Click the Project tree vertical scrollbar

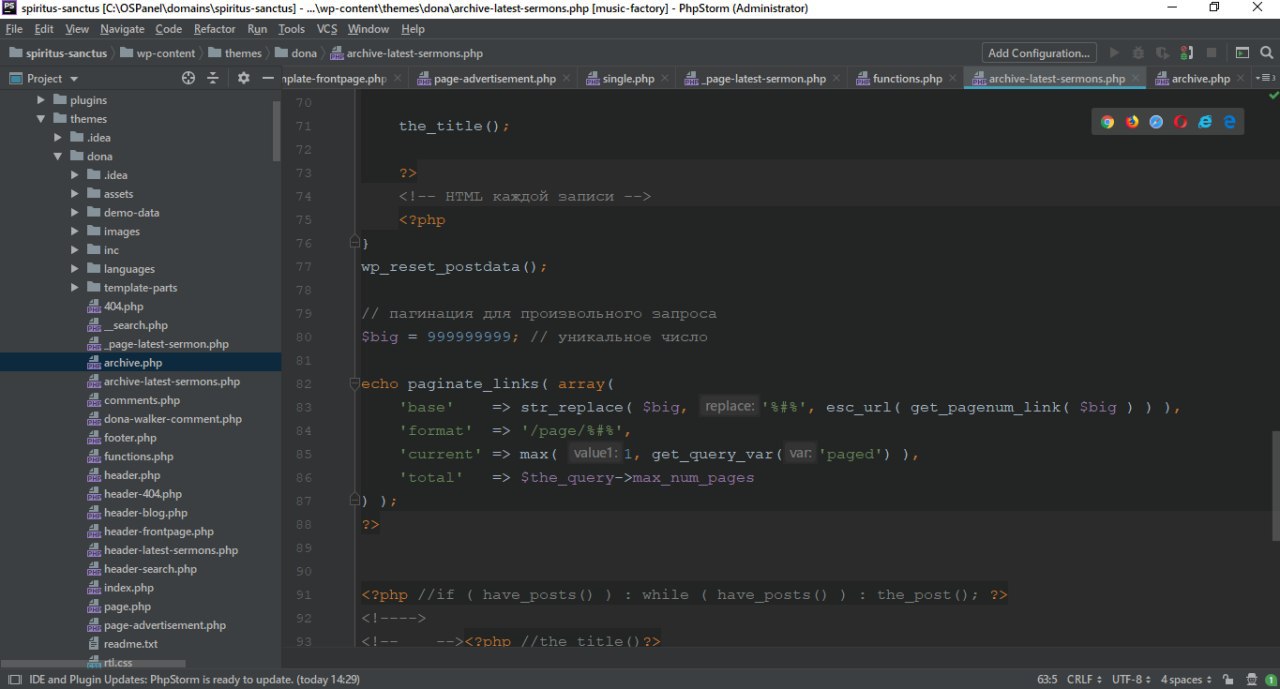point(277,130)
